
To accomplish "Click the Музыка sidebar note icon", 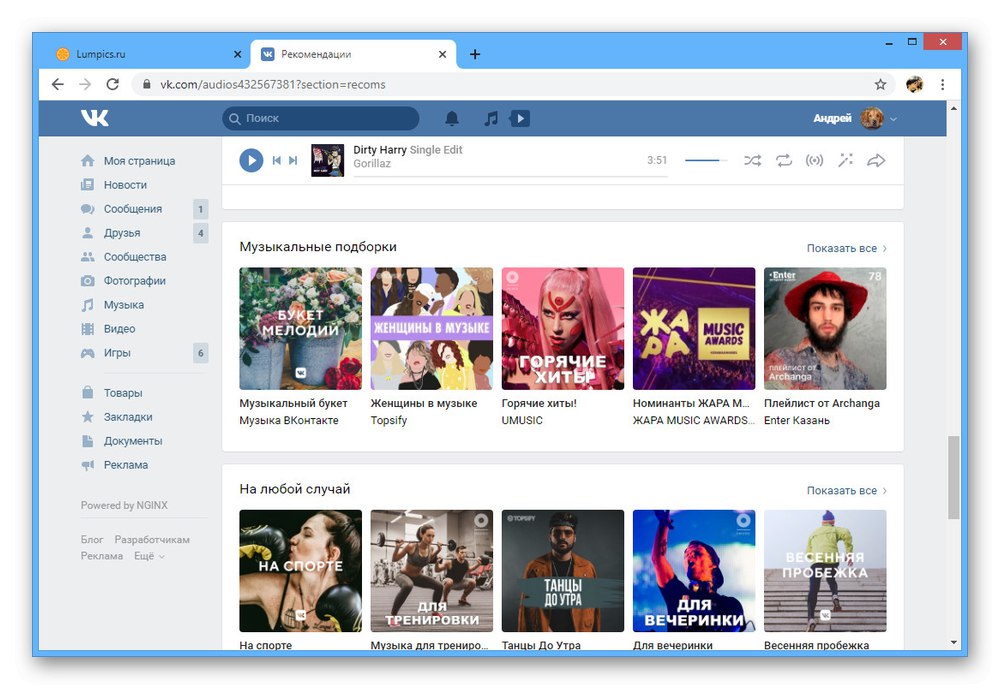I will 87,305.
